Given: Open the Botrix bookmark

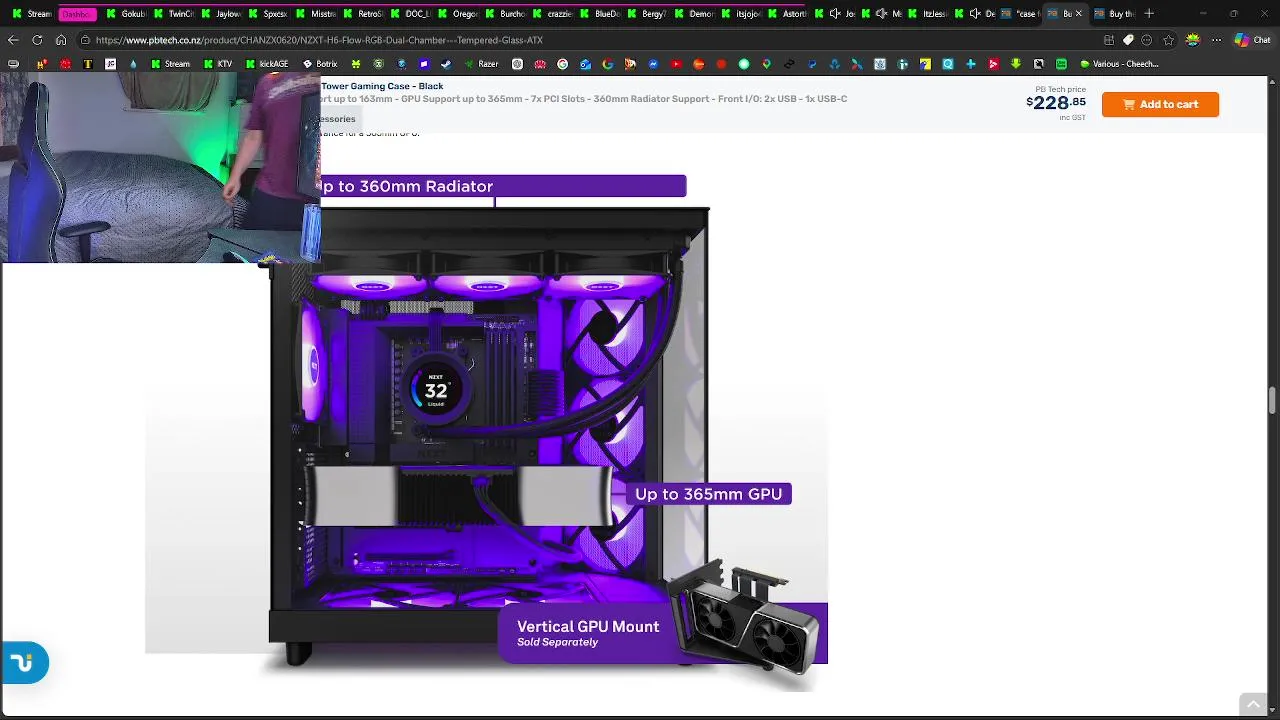Looking at the screenshot, I should tap(320, 64).
